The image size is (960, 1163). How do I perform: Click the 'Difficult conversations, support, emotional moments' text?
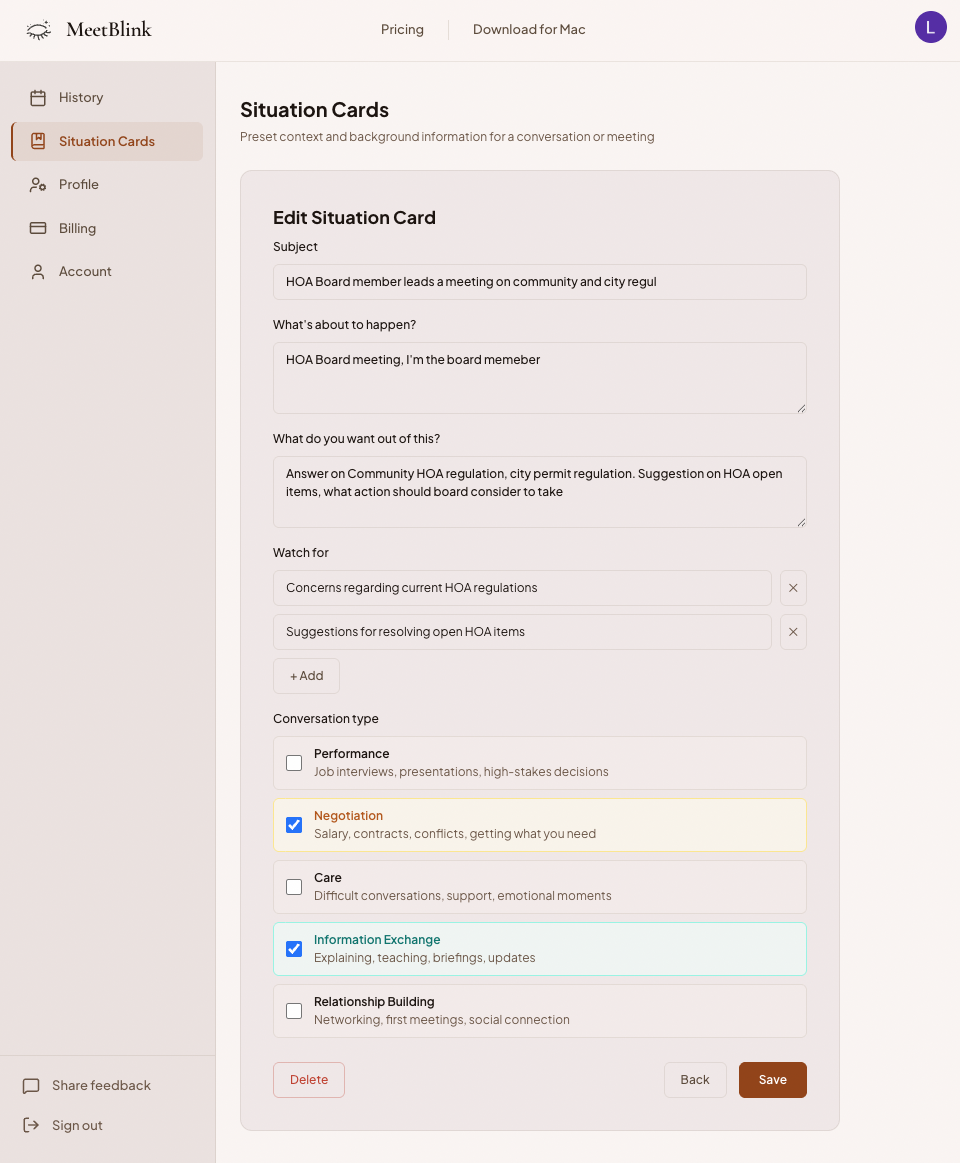(462, 896)
